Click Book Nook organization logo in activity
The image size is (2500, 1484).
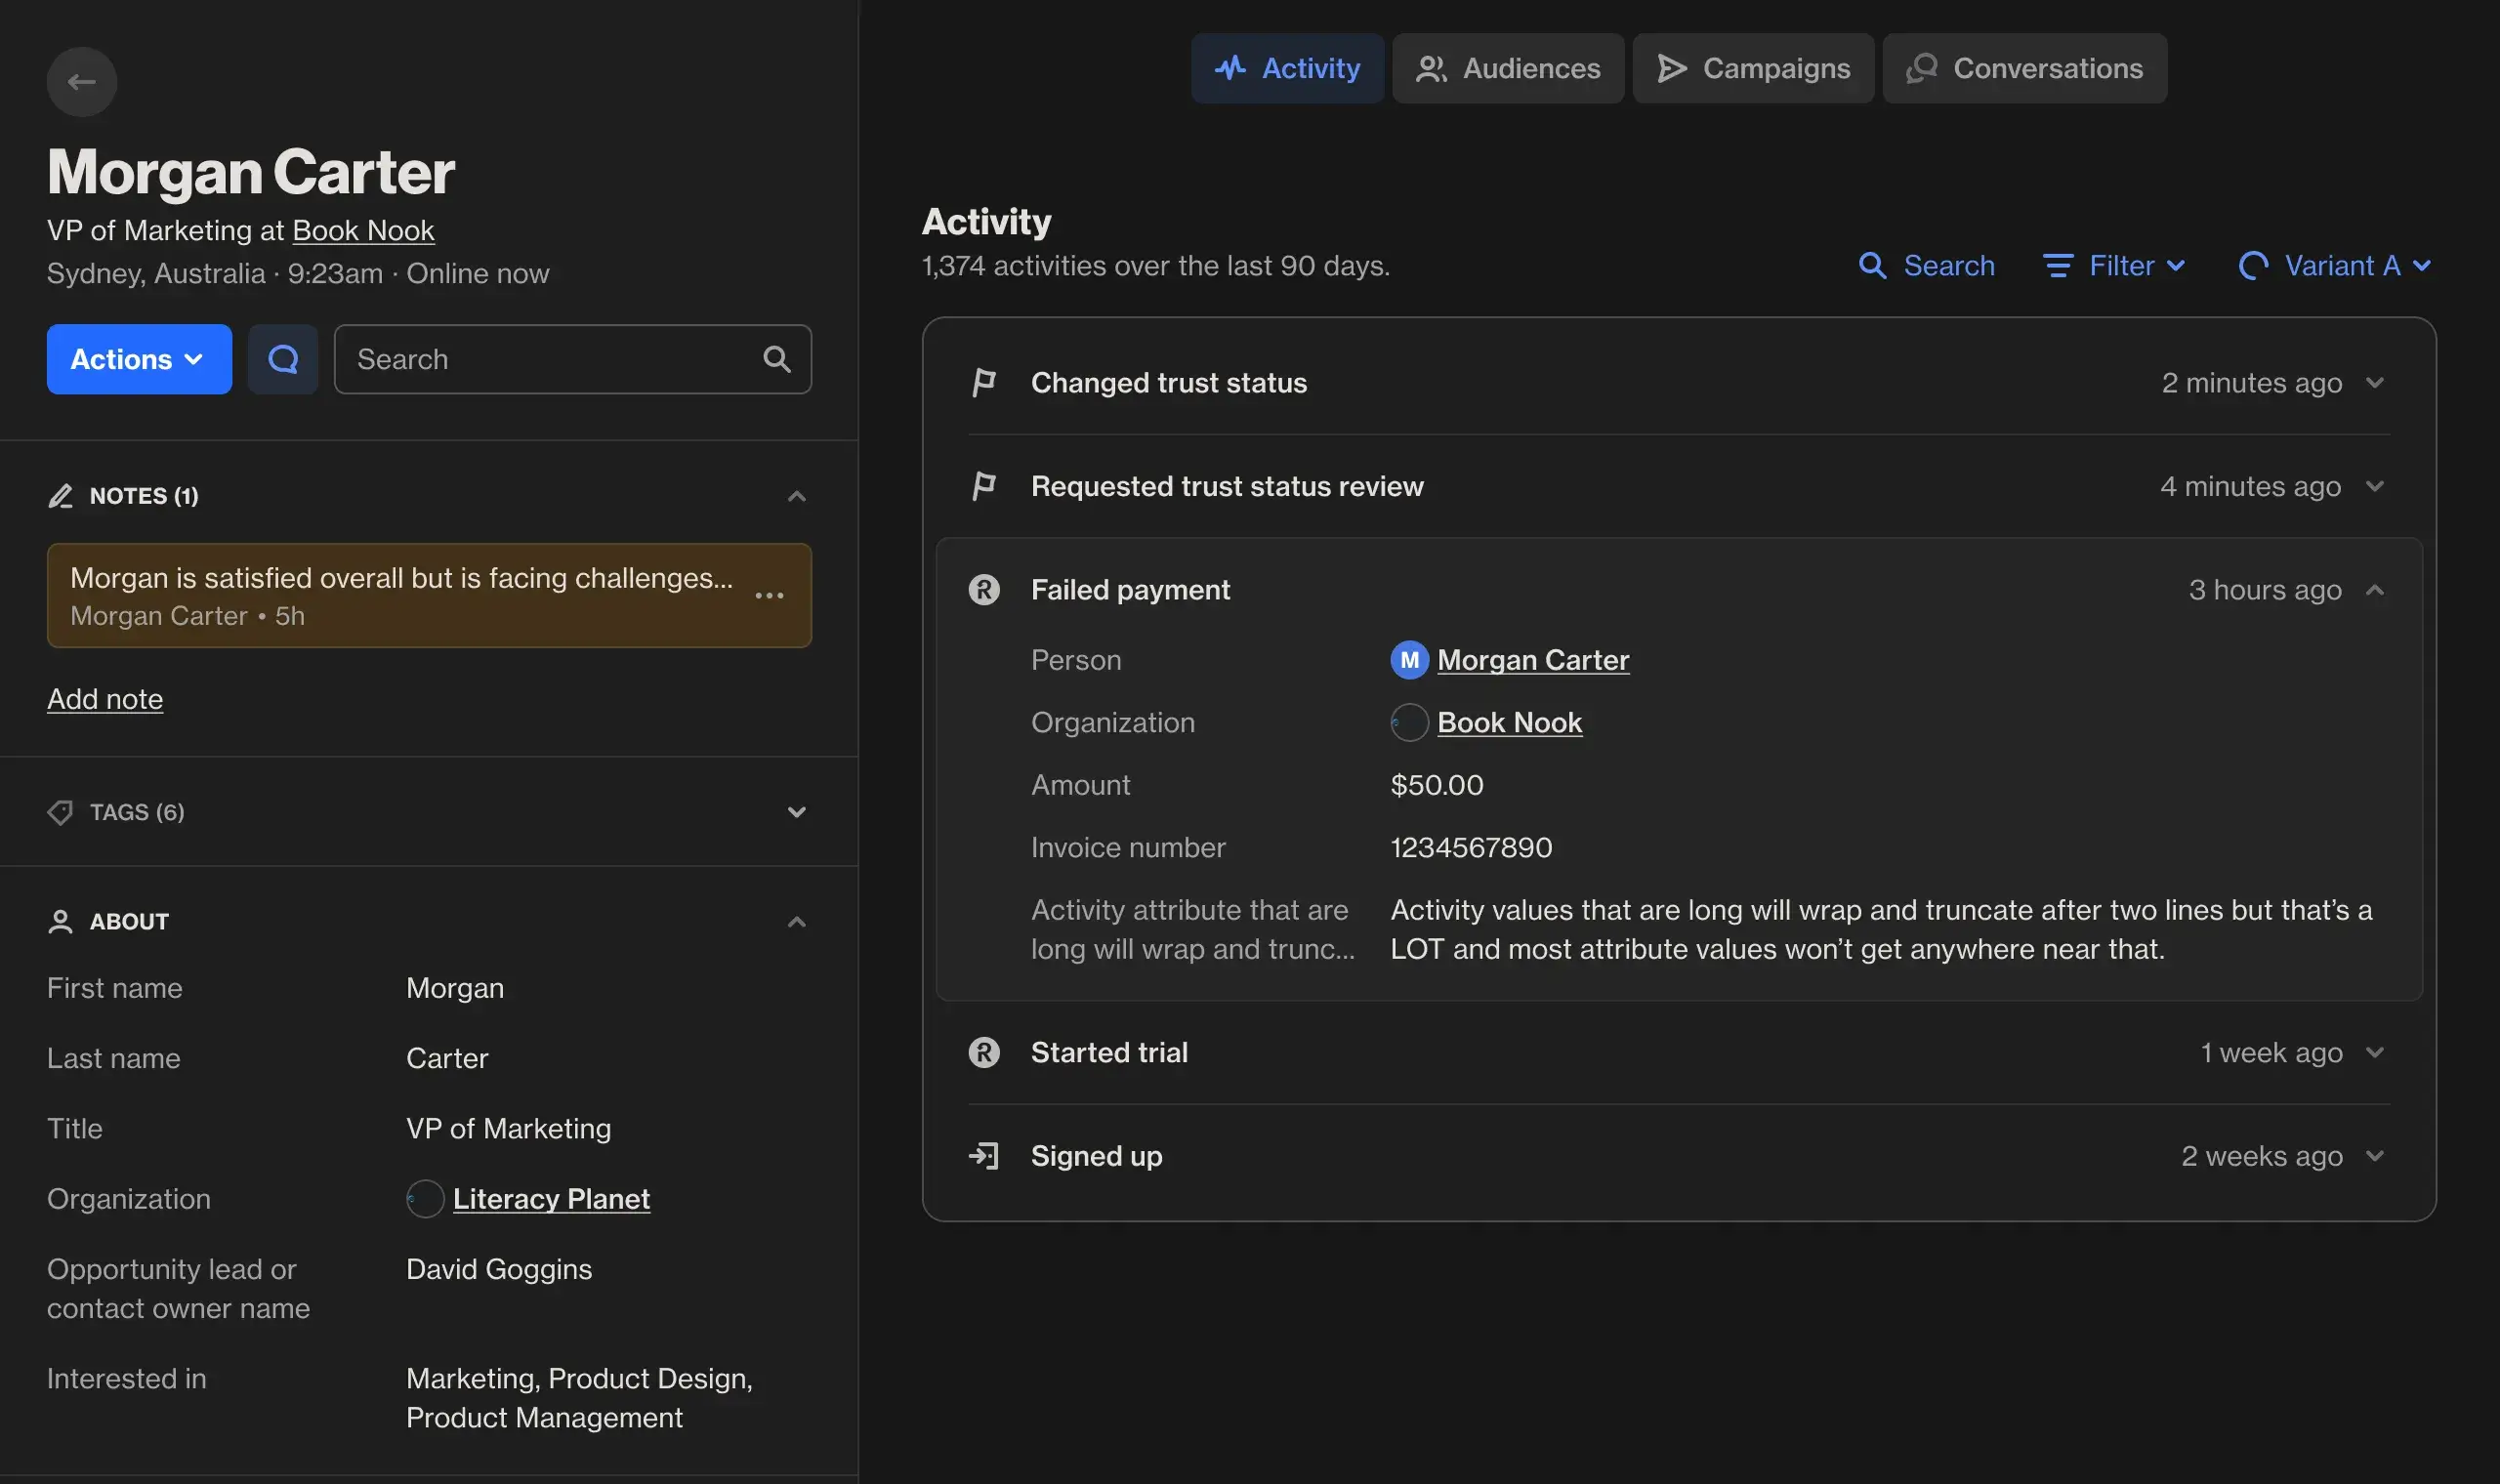click(1409, 722)
